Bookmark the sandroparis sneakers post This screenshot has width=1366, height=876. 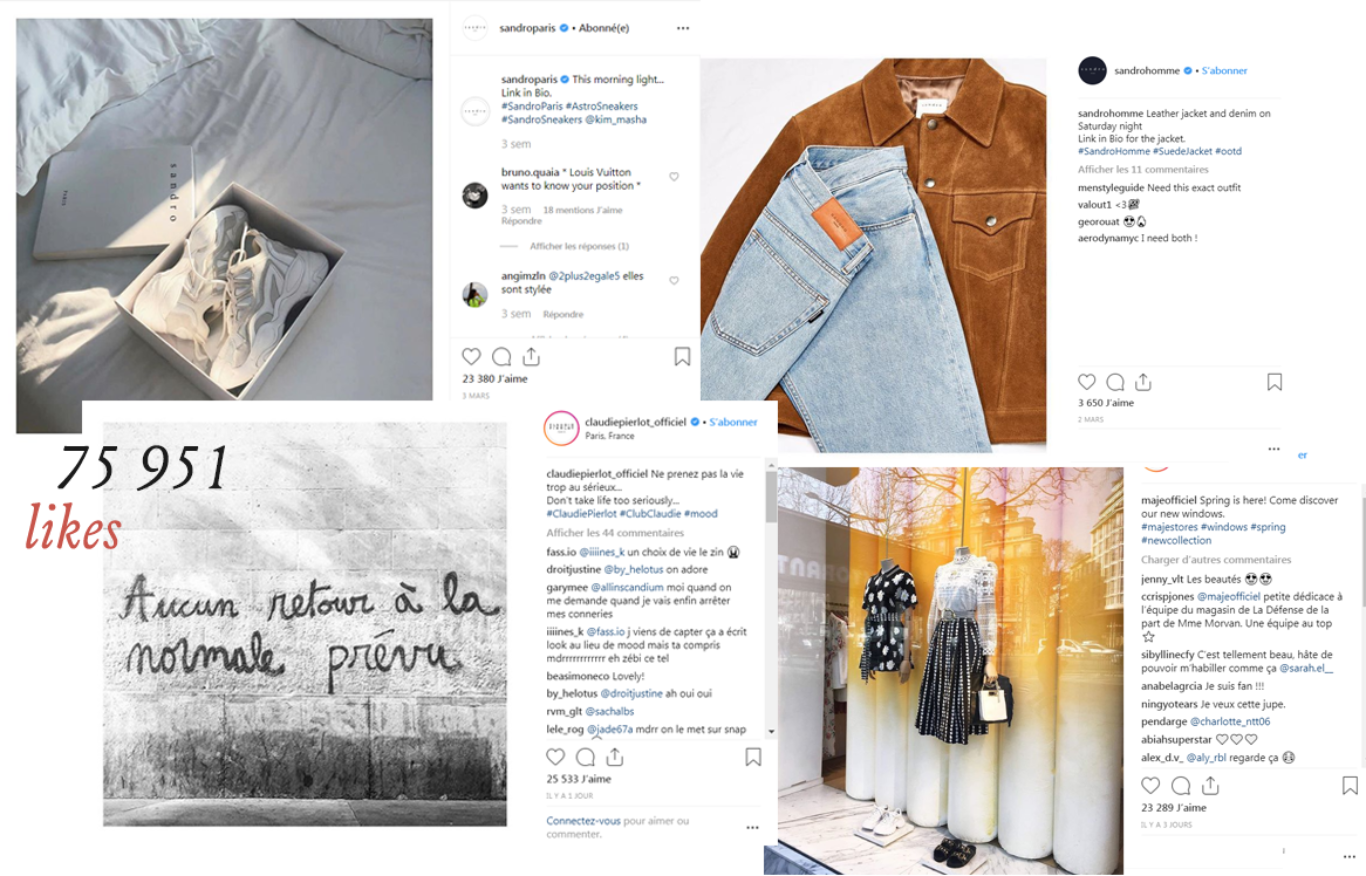(682, 356)
